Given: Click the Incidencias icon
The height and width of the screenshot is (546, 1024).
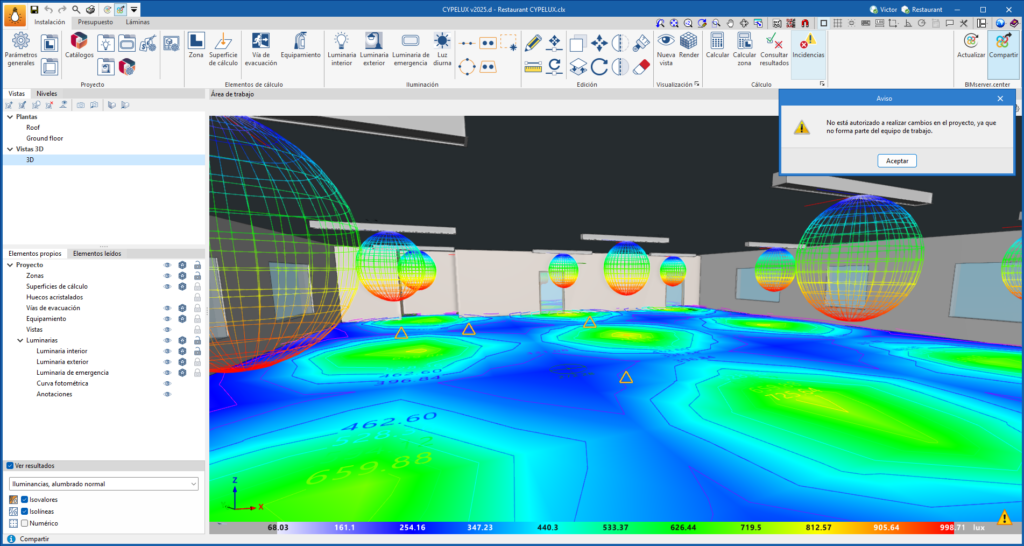Looking at the screenshot, I should point(808,46).
